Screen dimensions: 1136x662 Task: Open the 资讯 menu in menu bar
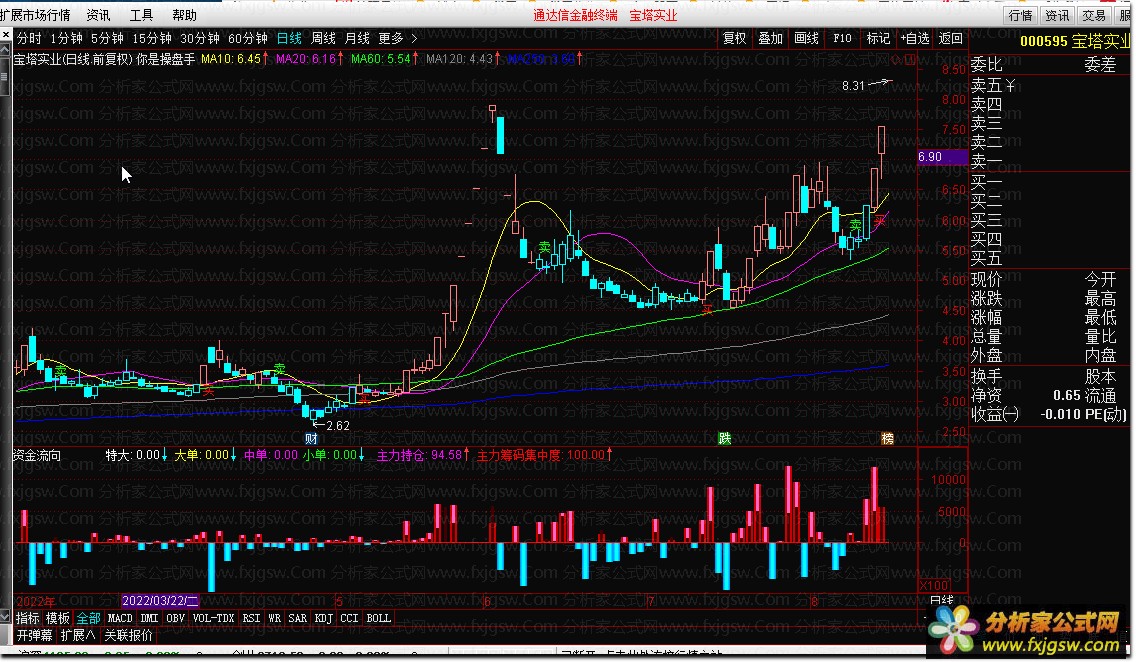[98, 14]
